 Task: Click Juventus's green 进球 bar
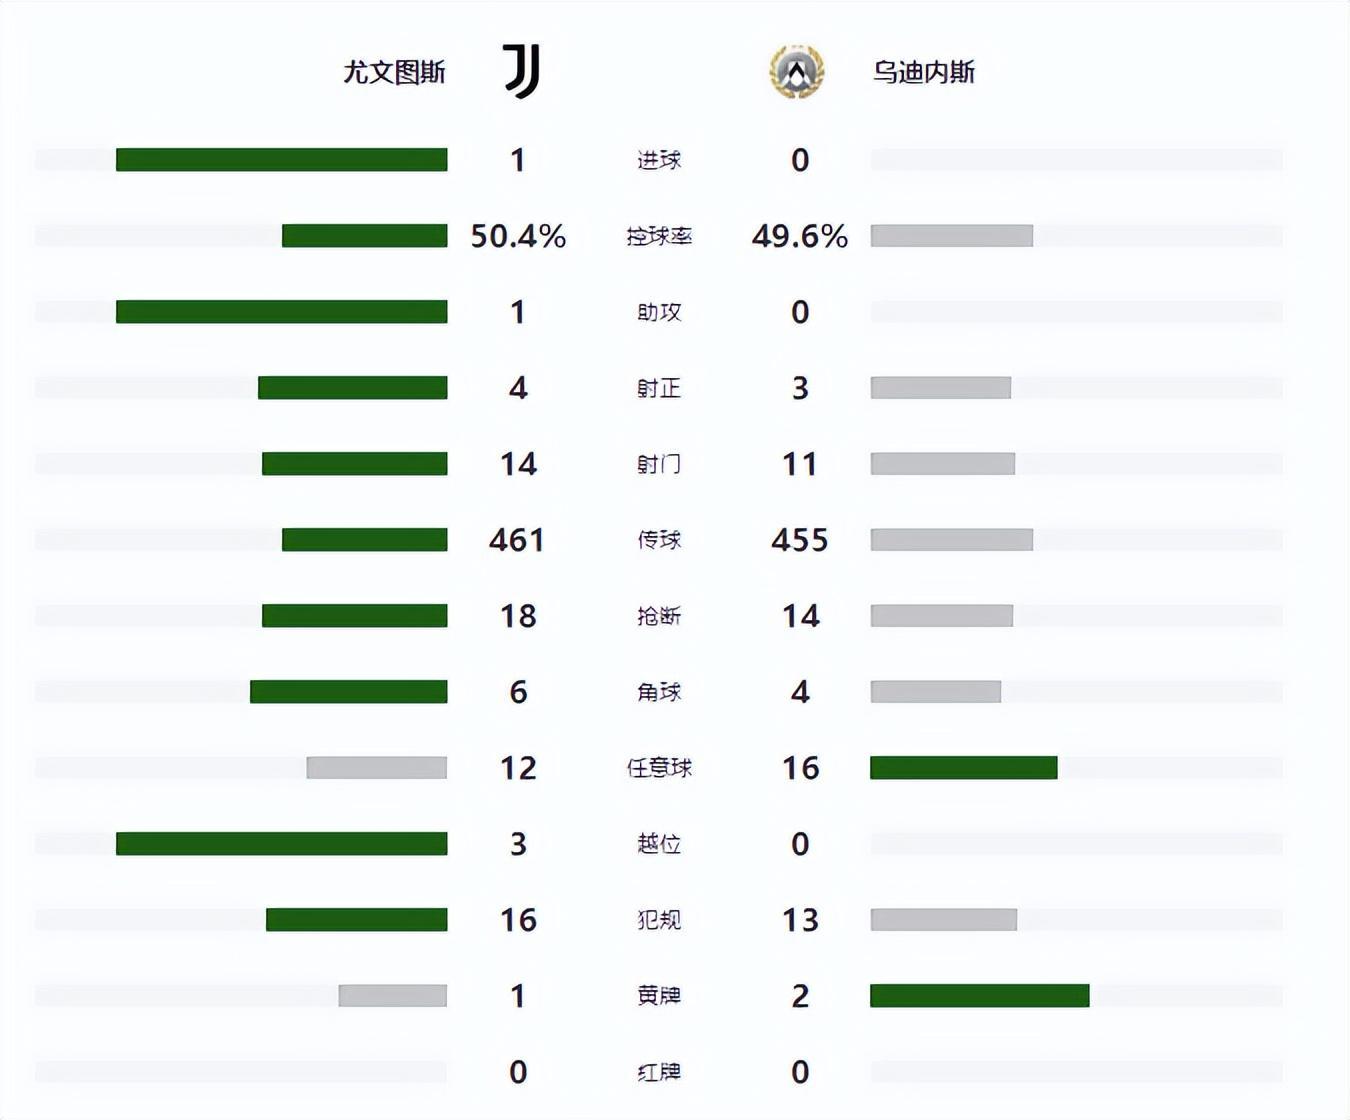point(281,160)
